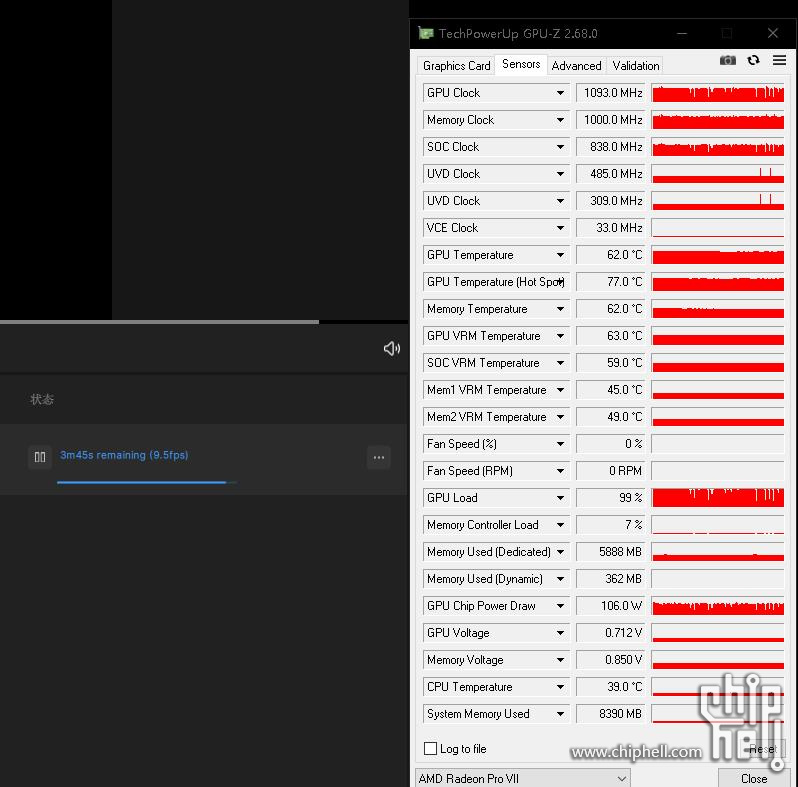The image size is (798, 787).
Task: Switch to the Graphics Card tab
Action: point(457,66)
